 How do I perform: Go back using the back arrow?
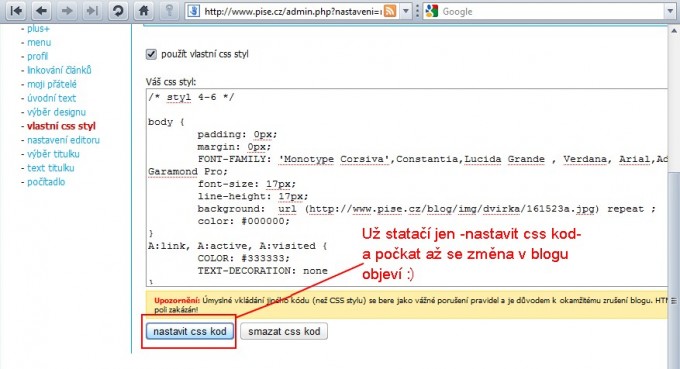click(41, 11)
